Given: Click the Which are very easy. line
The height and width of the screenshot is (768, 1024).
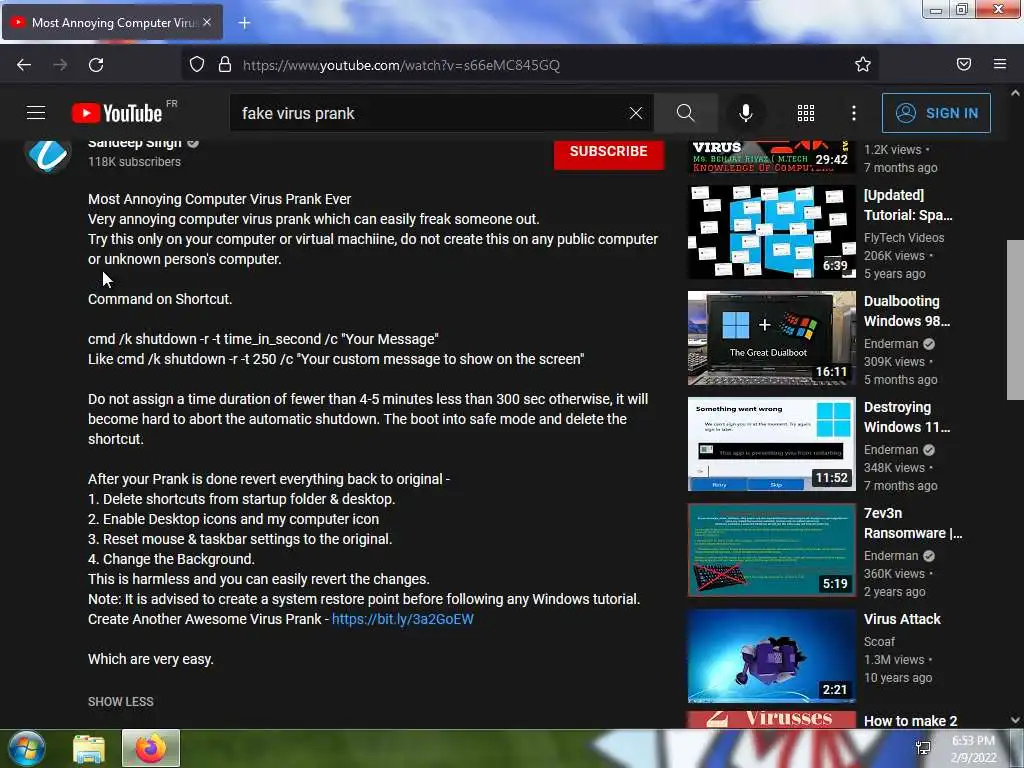Looking at the screenshot, I should [x=151, y=659].
